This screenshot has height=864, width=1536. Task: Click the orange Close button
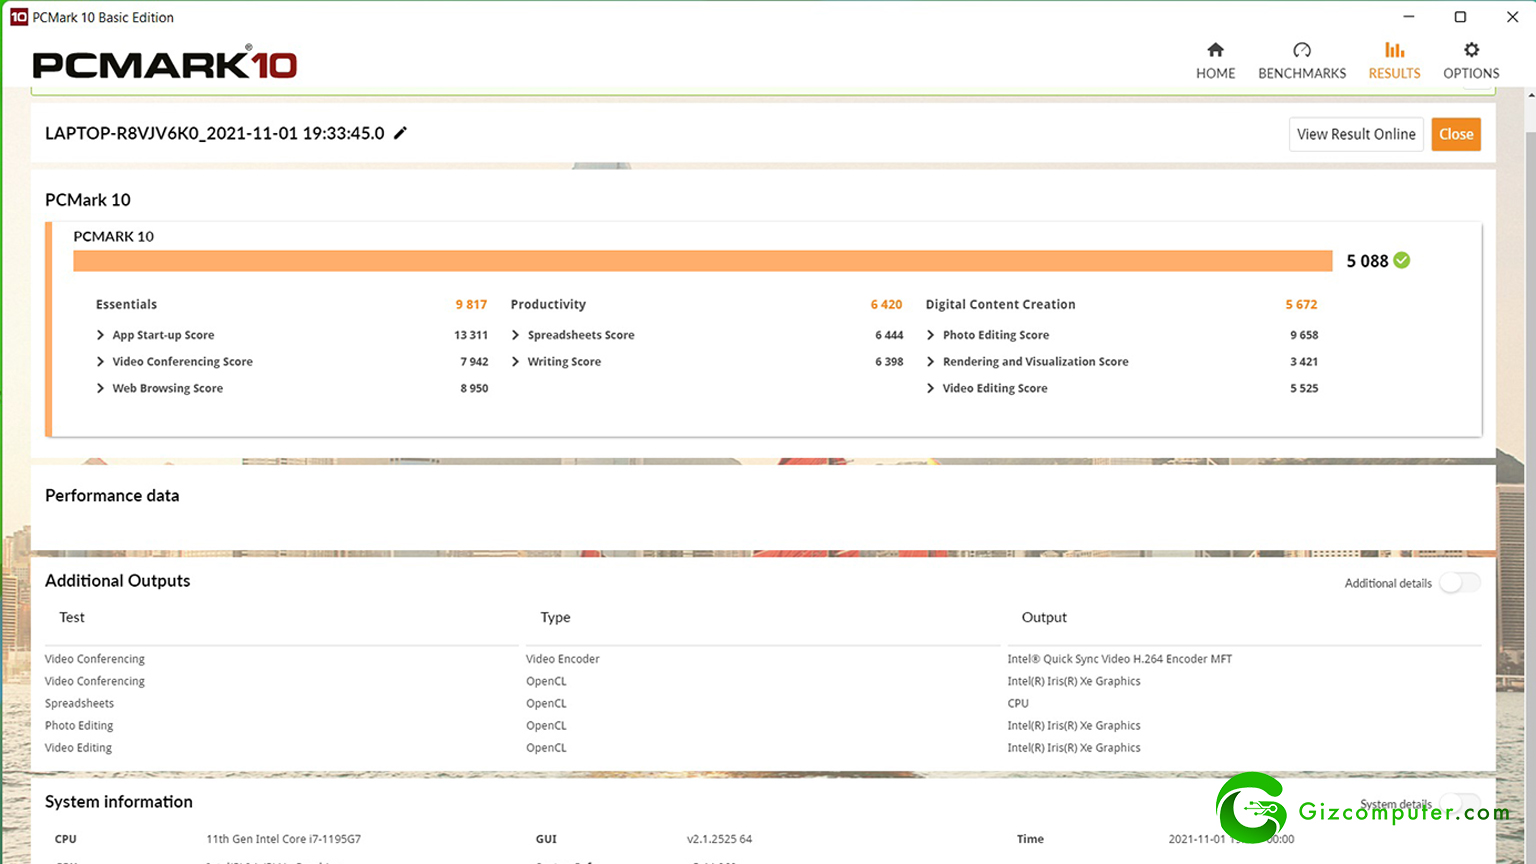(1456, 134)
